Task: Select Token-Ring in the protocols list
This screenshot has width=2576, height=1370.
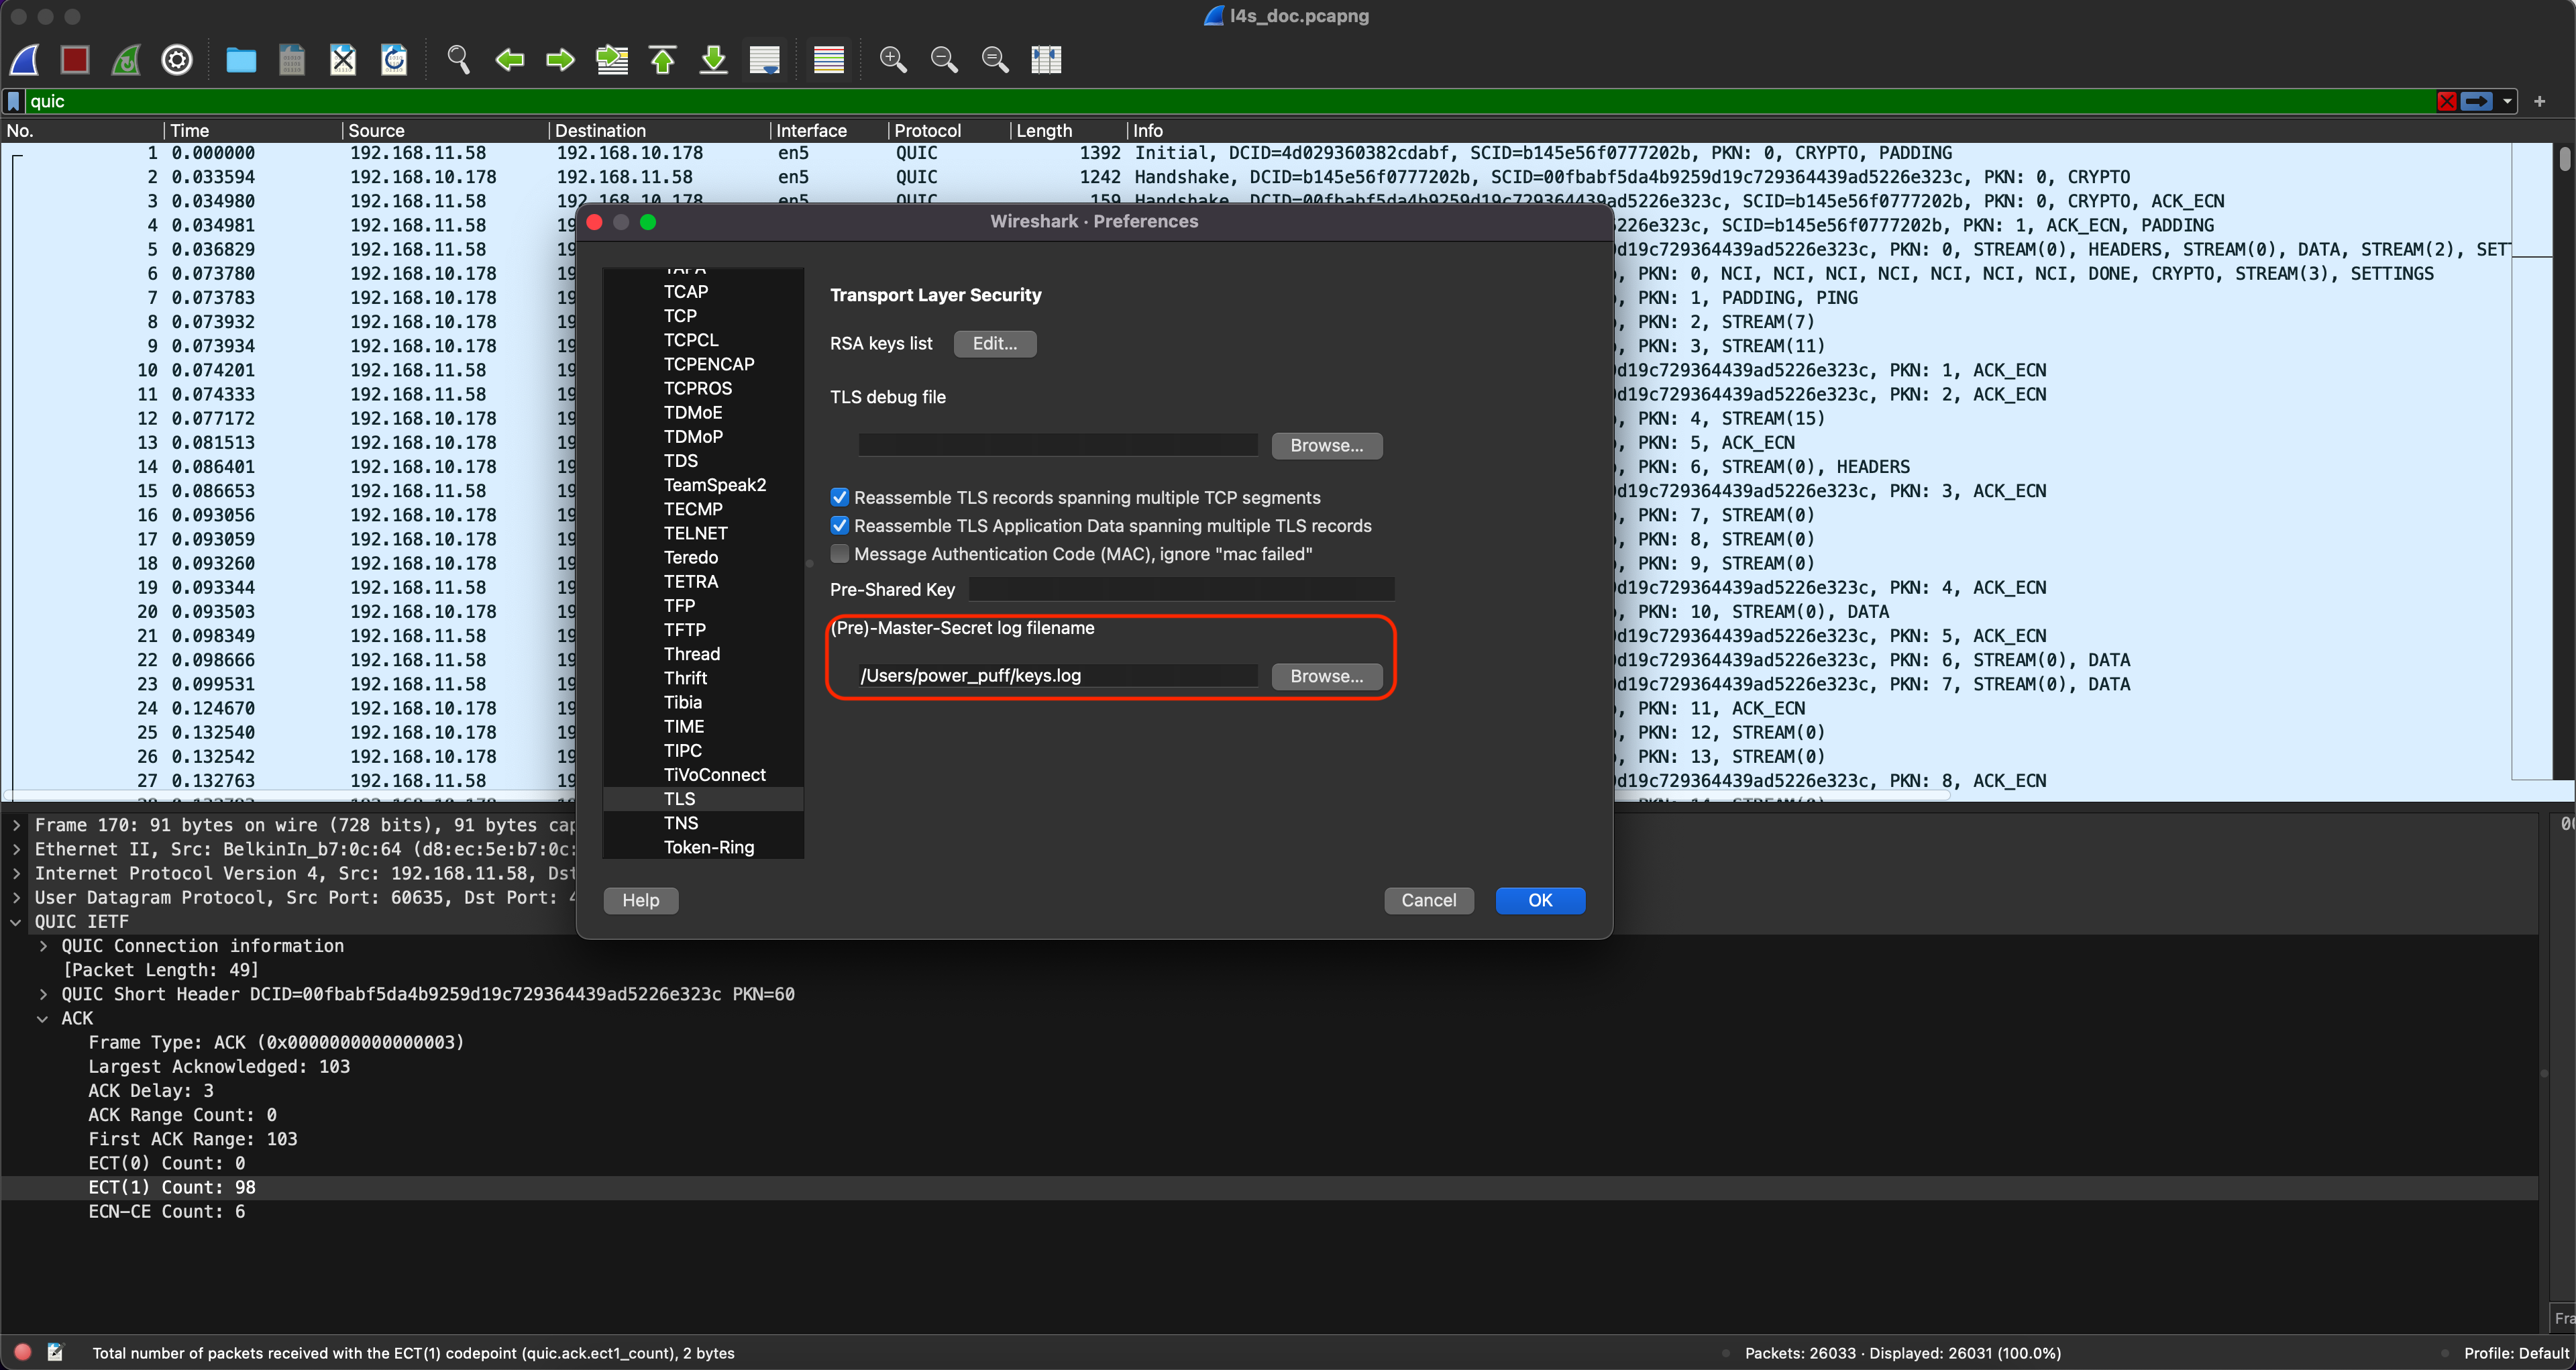Action: [x=709, y=847]
